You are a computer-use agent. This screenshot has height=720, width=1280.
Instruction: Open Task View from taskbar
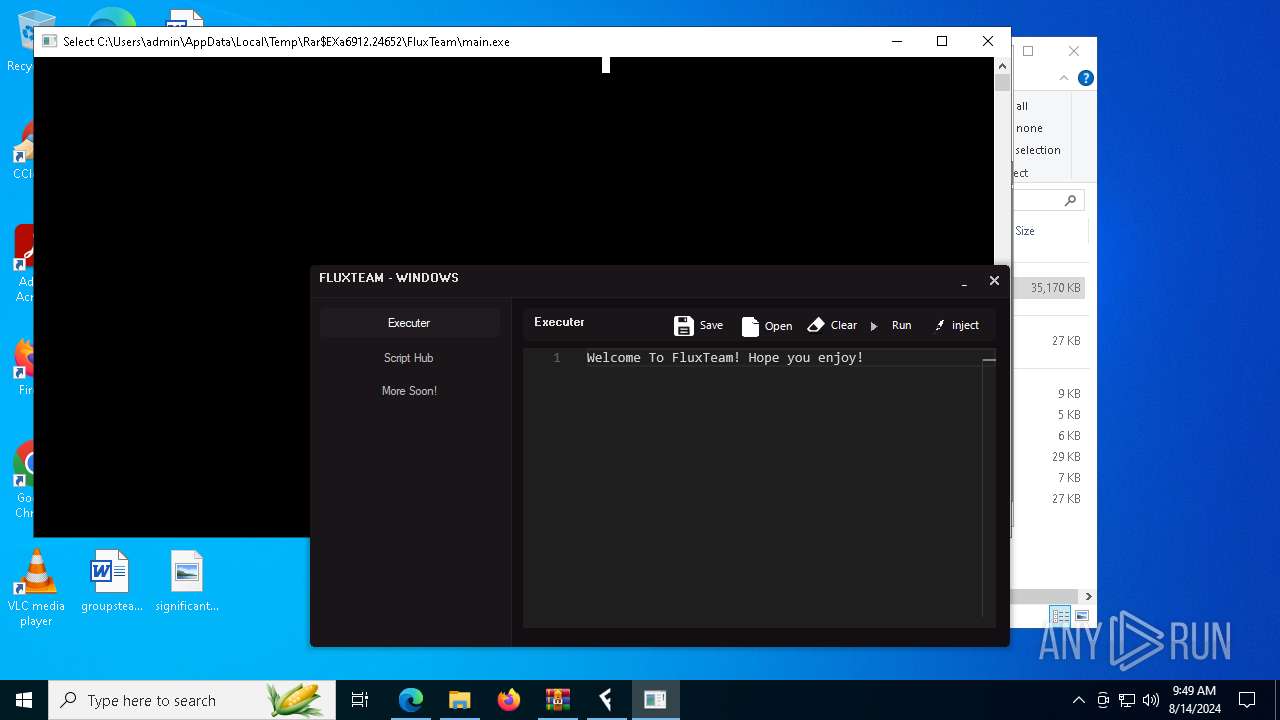[360, 700]
